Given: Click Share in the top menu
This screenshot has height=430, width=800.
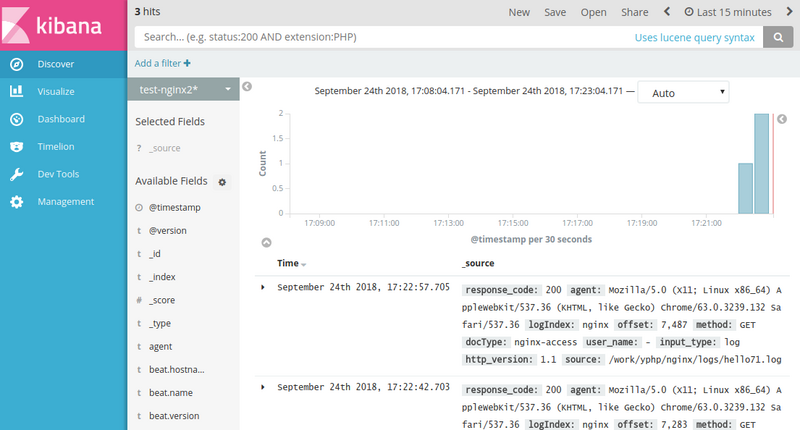Looking at the screenshot, I should pyautogui.click(x=635, y=12).
